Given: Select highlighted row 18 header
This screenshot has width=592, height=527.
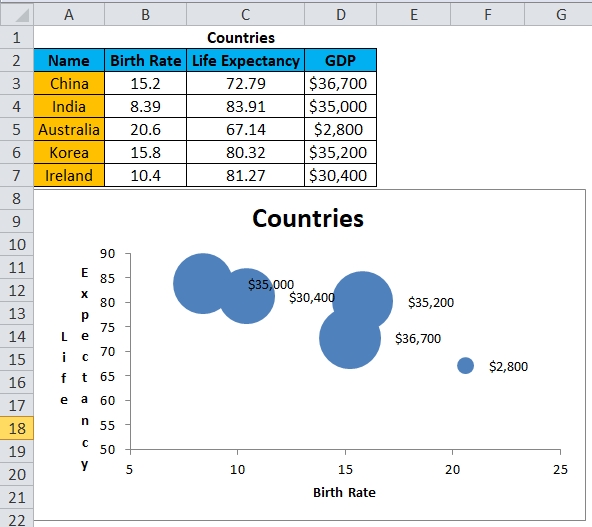Looking at the screenshot, I should pyautogui.click(x=17, y=428).
